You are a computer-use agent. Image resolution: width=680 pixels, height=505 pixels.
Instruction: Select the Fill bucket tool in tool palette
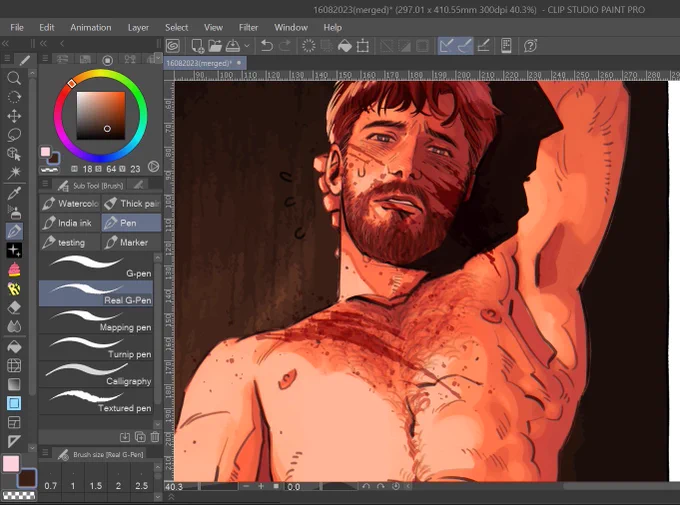click(x=14, y=347)
